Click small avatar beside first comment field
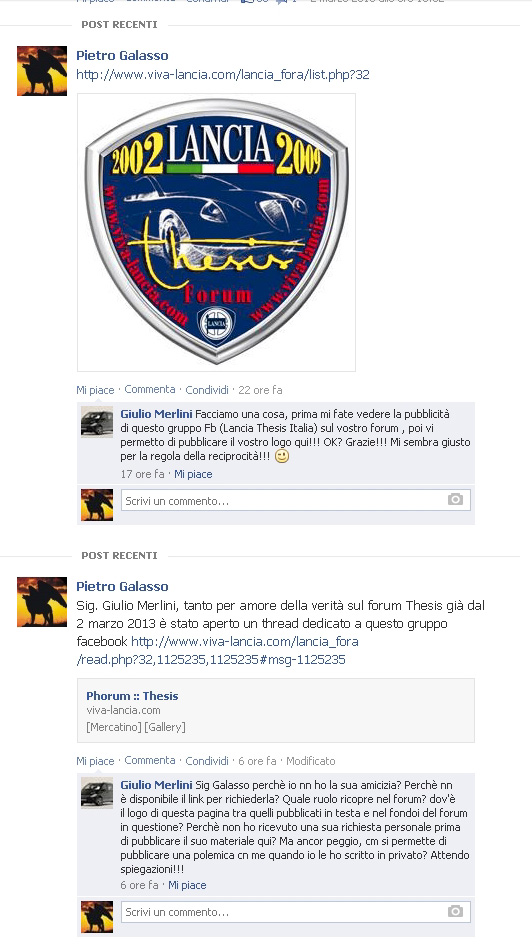This screenshot has height=947, width=532. tap(97, 505)
